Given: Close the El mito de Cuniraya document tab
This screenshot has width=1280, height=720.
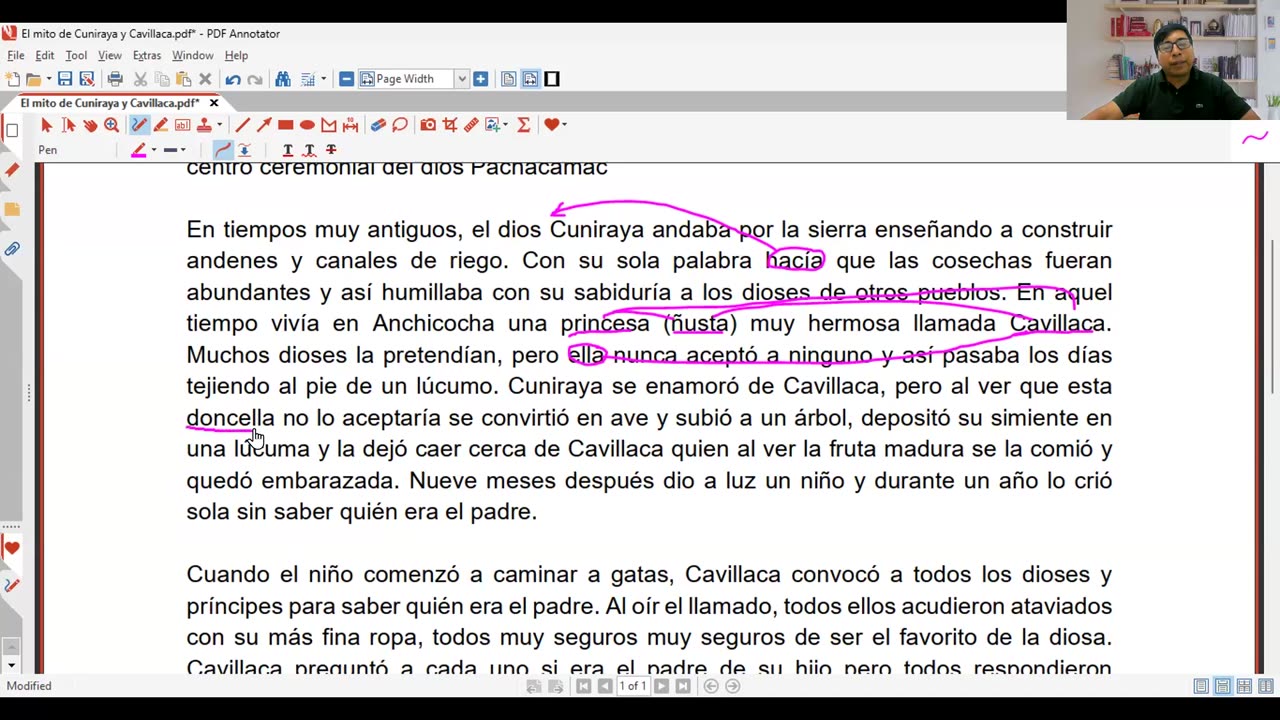Looking at the screenshot, I should point(214,103).
